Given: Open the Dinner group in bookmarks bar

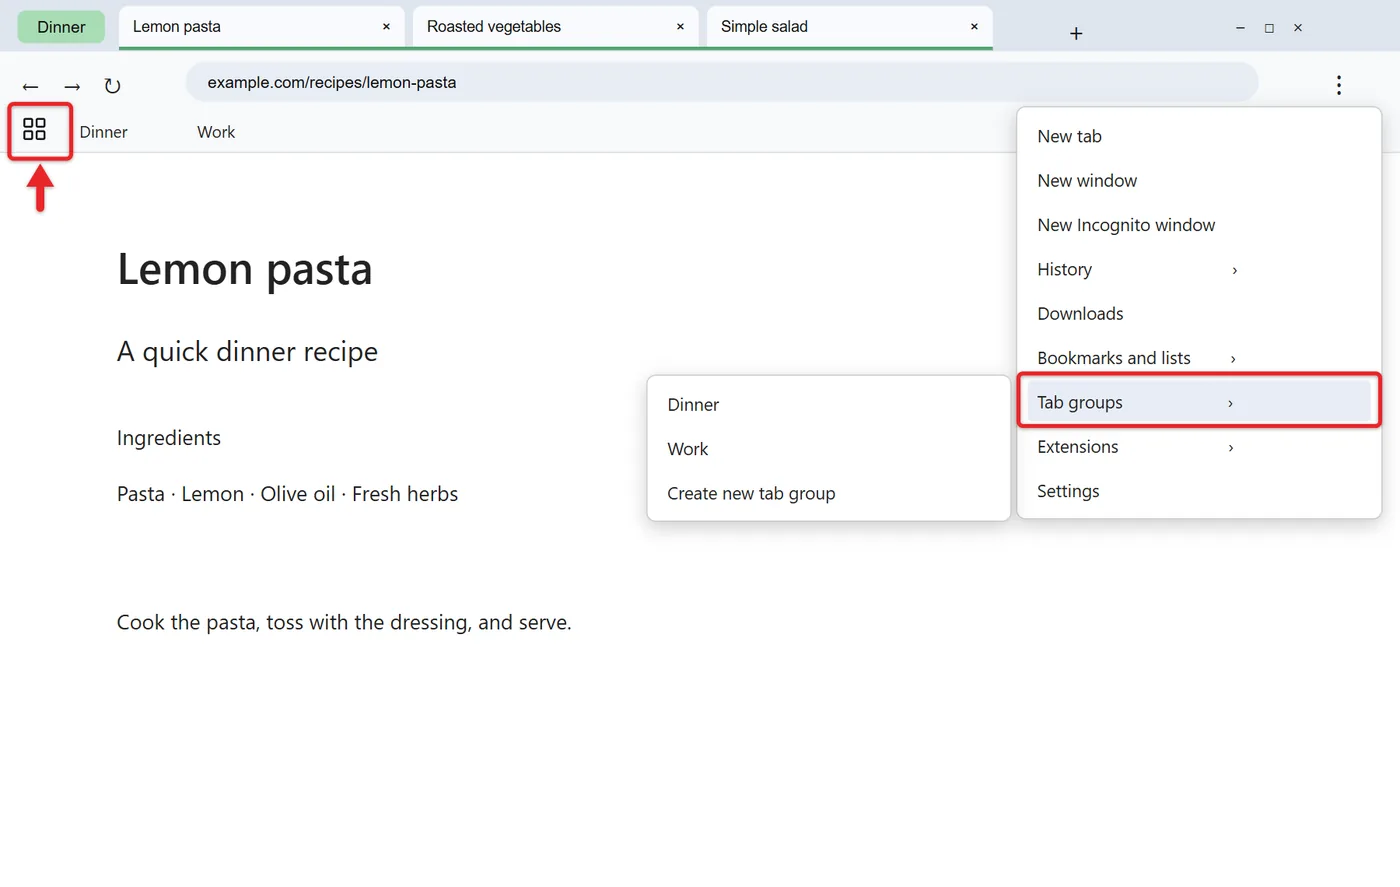Looking at the screenshot, I should pyautogui.click(x=104, y=132).
